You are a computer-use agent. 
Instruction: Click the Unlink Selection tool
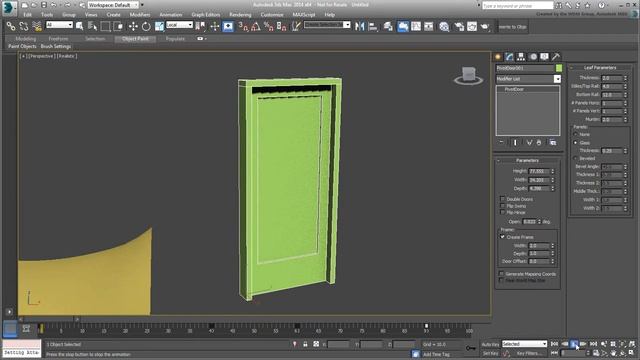point(24,27)
